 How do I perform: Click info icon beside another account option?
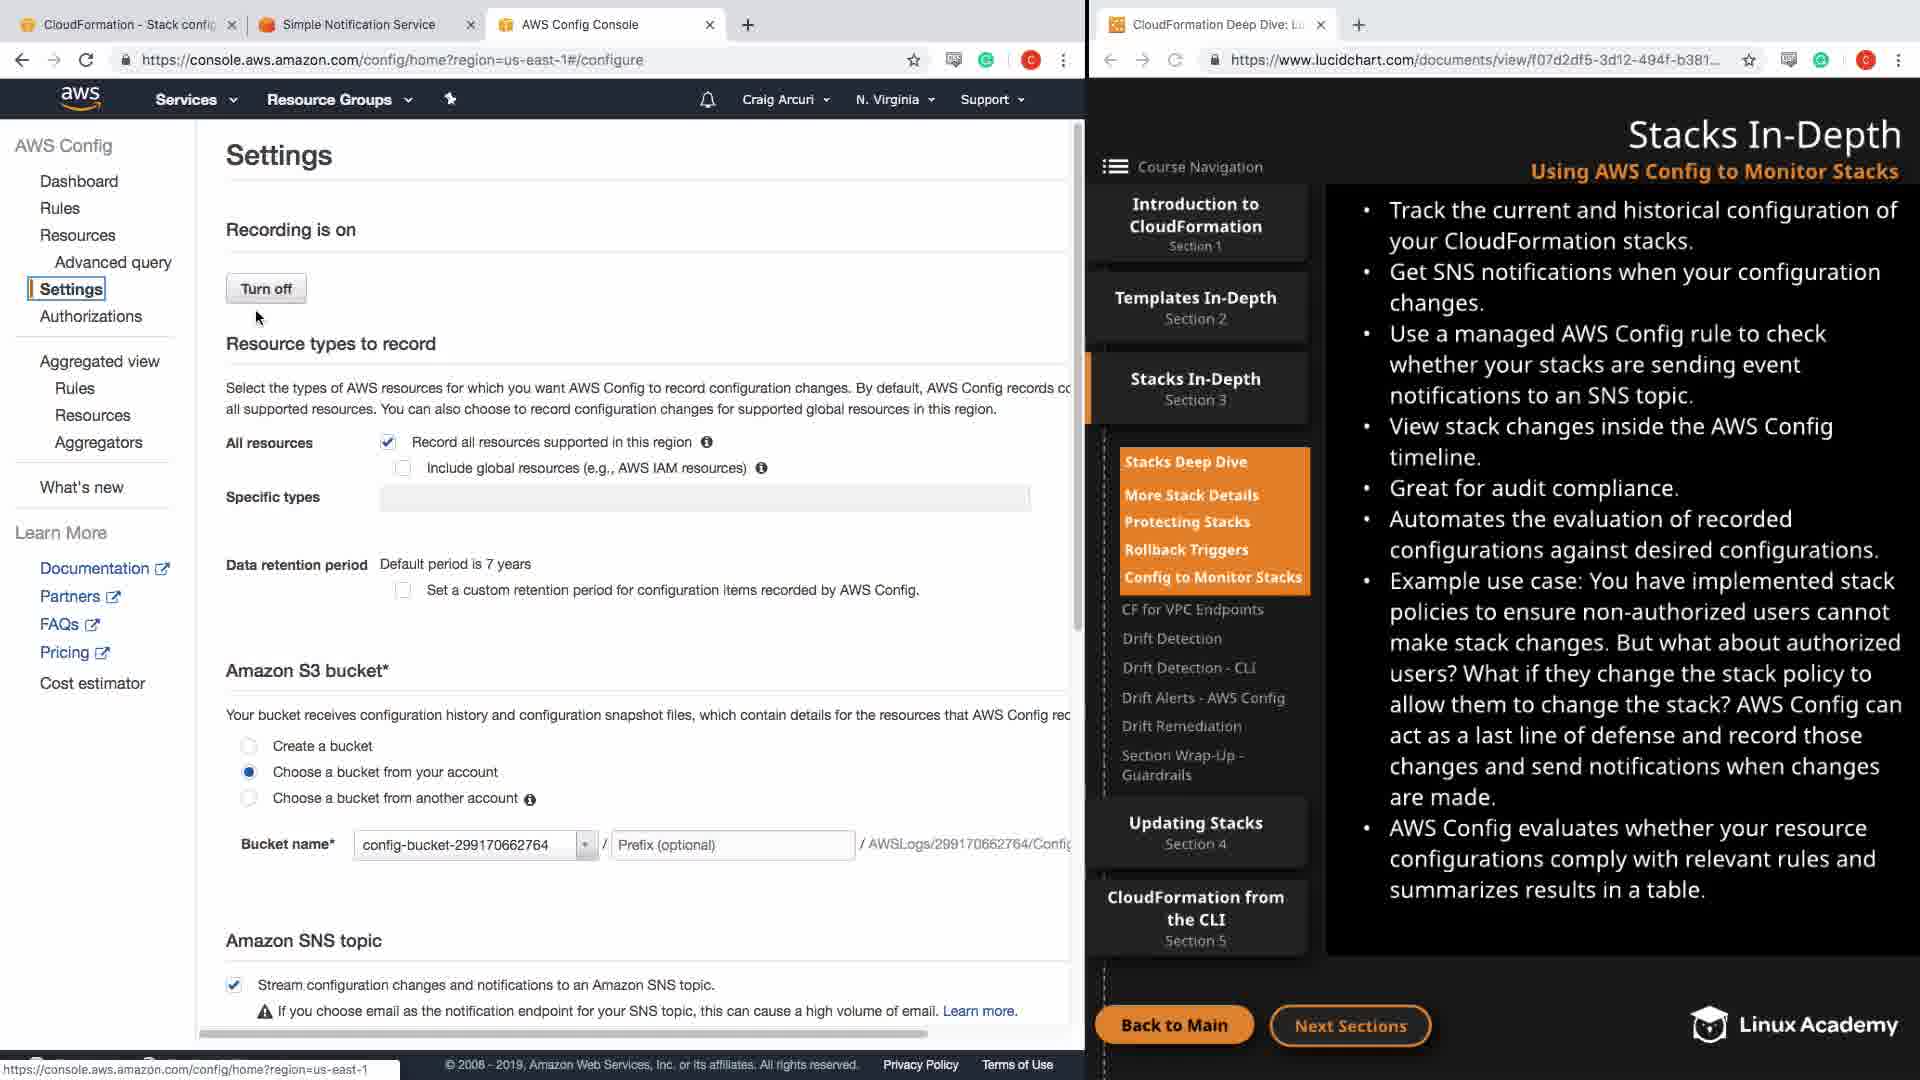pyautogui.click(x=530, y=799)
